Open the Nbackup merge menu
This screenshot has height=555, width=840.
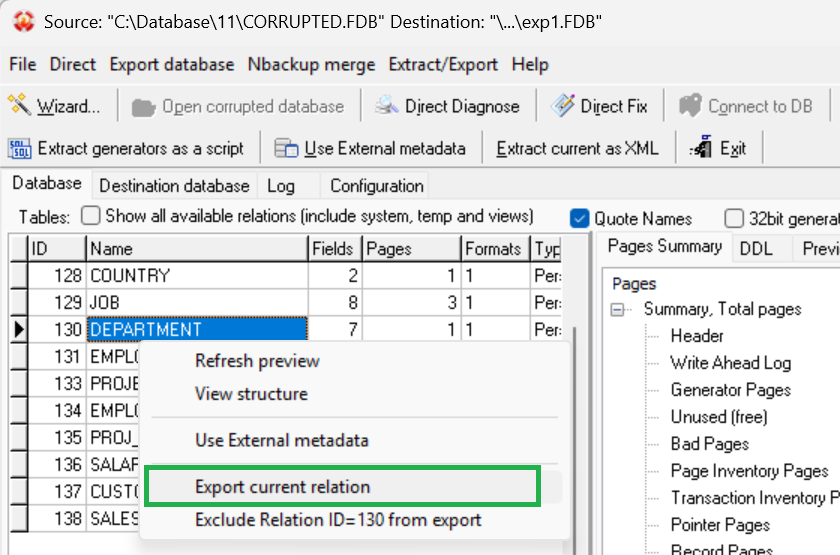click(x=311, y=64)
